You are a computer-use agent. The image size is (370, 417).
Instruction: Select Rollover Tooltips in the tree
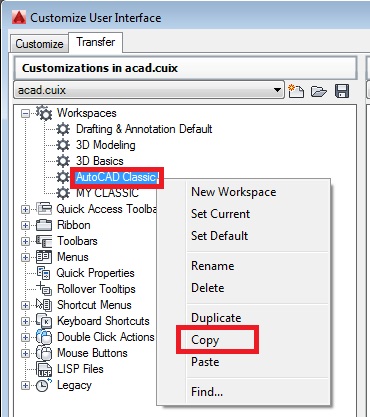[96, 289]
